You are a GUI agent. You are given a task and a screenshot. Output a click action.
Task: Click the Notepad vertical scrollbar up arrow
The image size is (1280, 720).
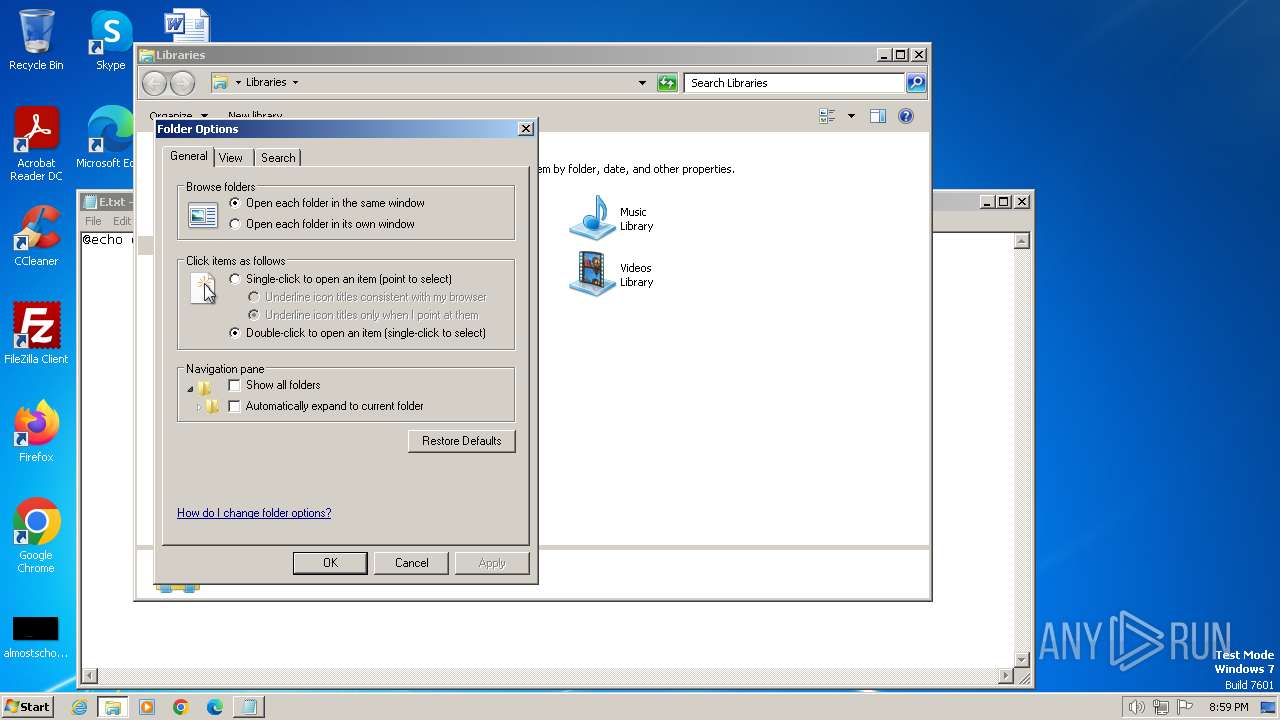(x=1022, y=241)
